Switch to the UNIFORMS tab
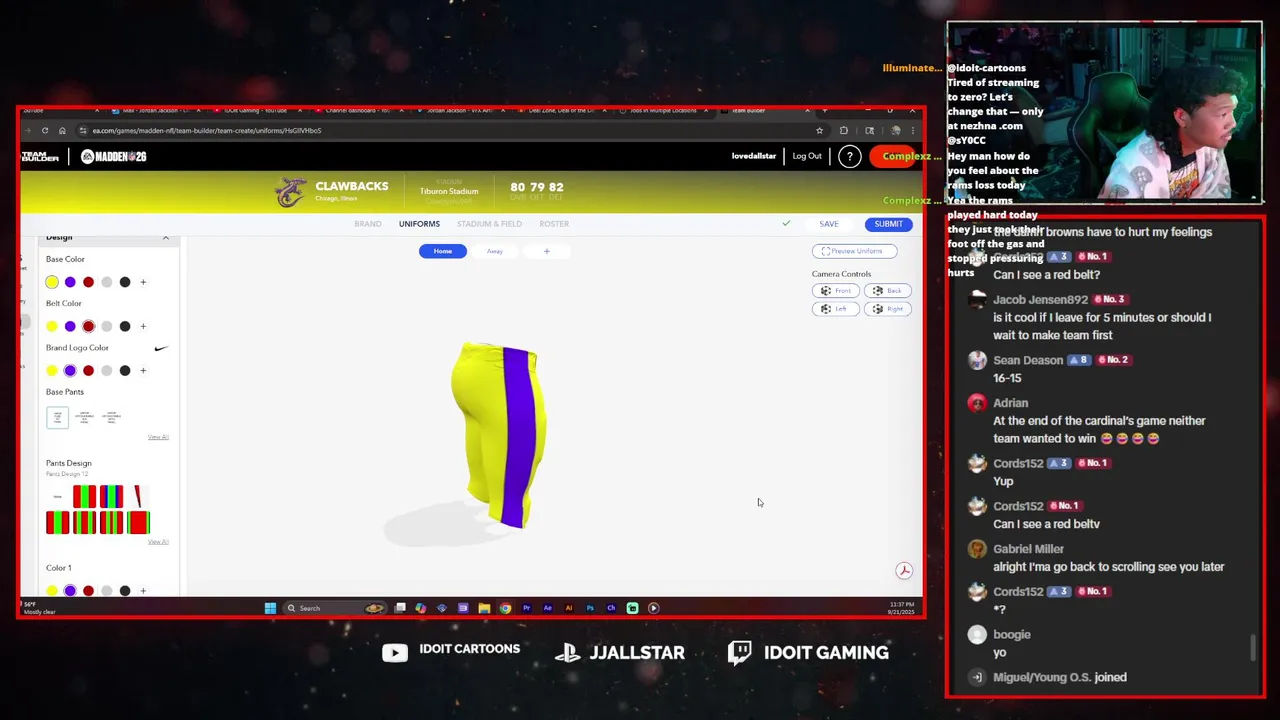This screenshot has width=1280, height=720. coord(419,224)
